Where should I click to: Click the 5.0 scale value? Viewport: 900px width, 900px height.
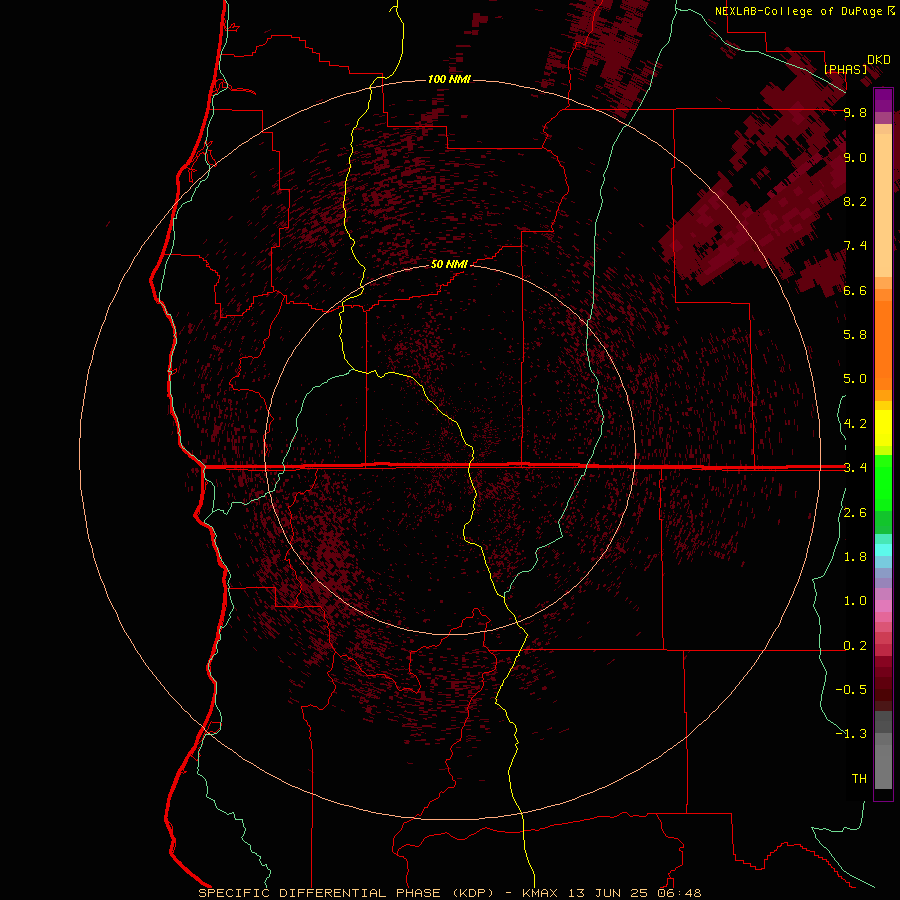tap(855, 379)
